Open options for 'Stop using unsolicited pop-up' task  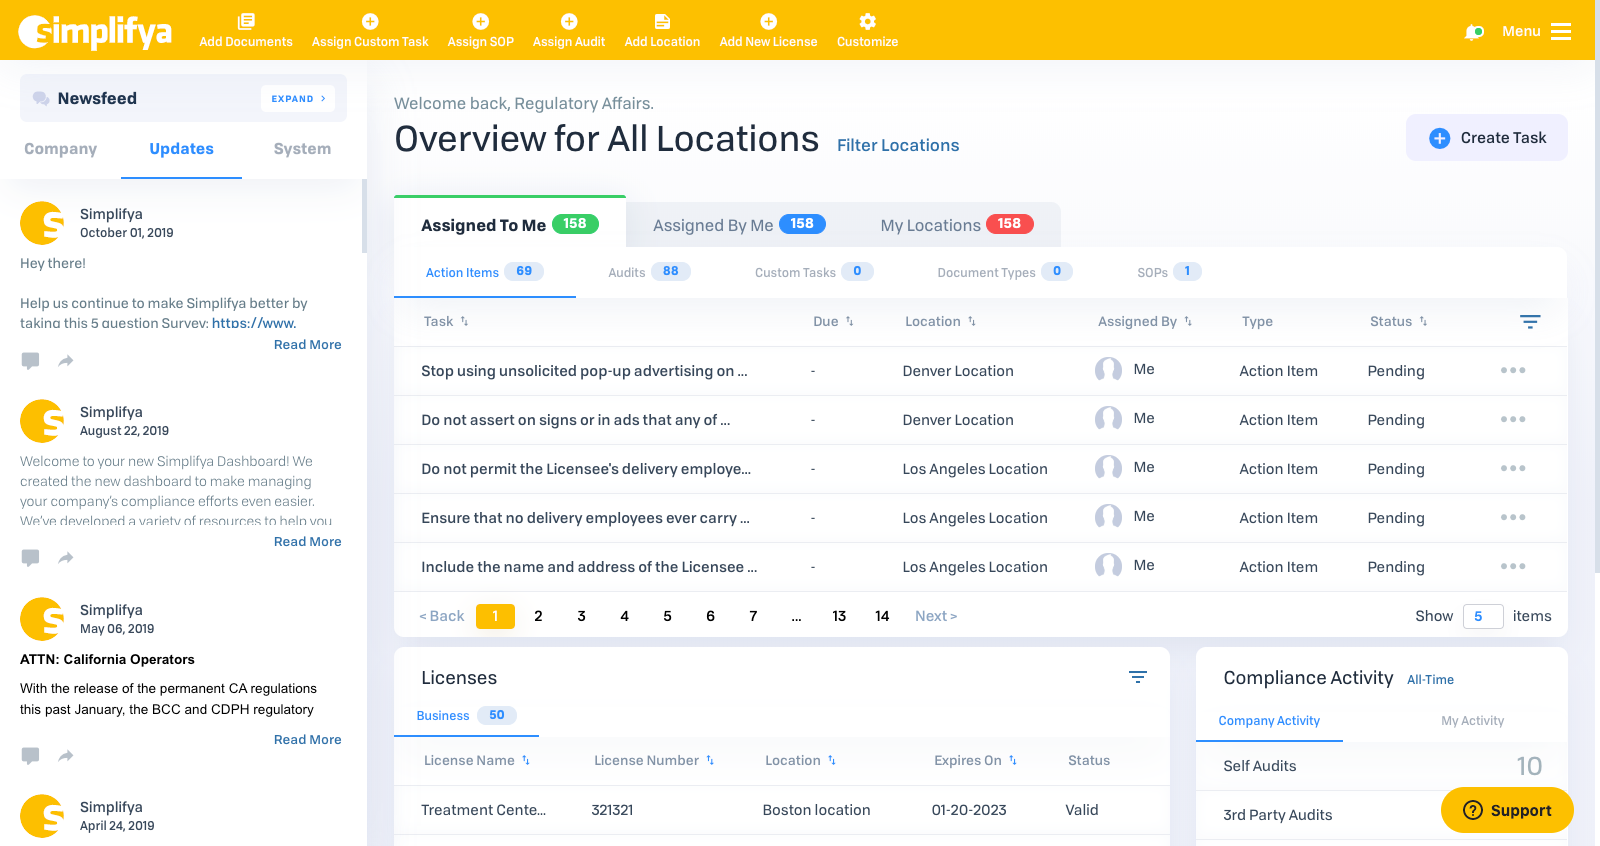(1513, 370)
